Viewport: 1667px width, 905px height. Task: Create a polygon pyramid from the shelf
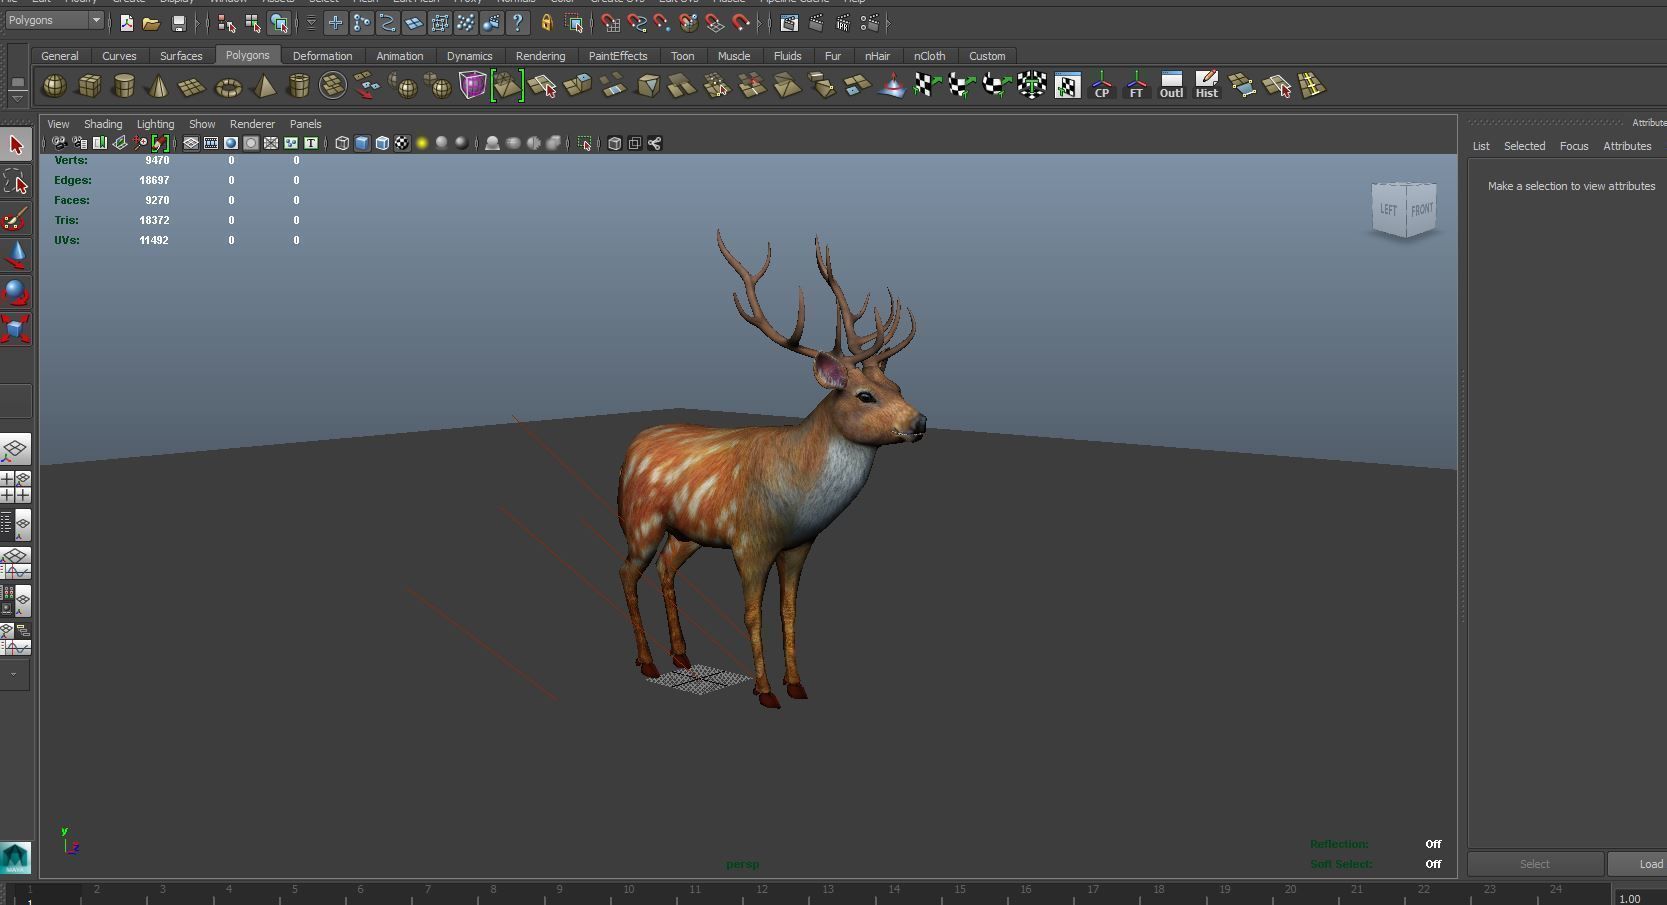coord(264,86)
